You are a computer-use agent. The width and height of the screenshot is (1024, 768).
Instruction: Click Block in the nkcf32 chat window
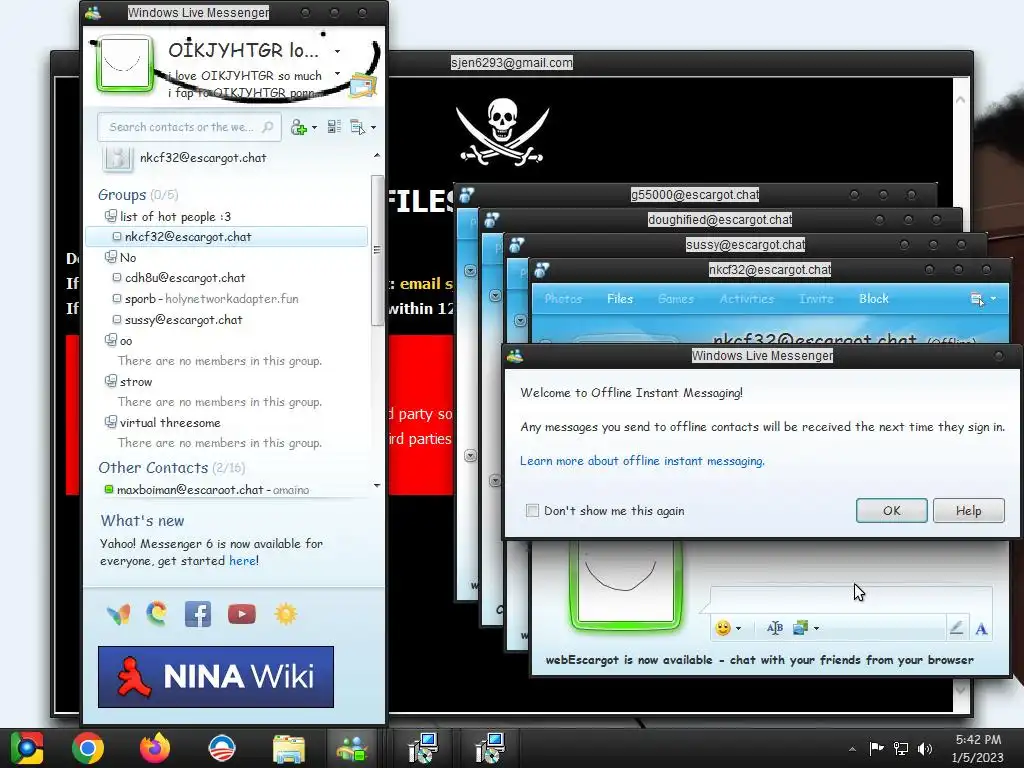(x=874, y=298)
